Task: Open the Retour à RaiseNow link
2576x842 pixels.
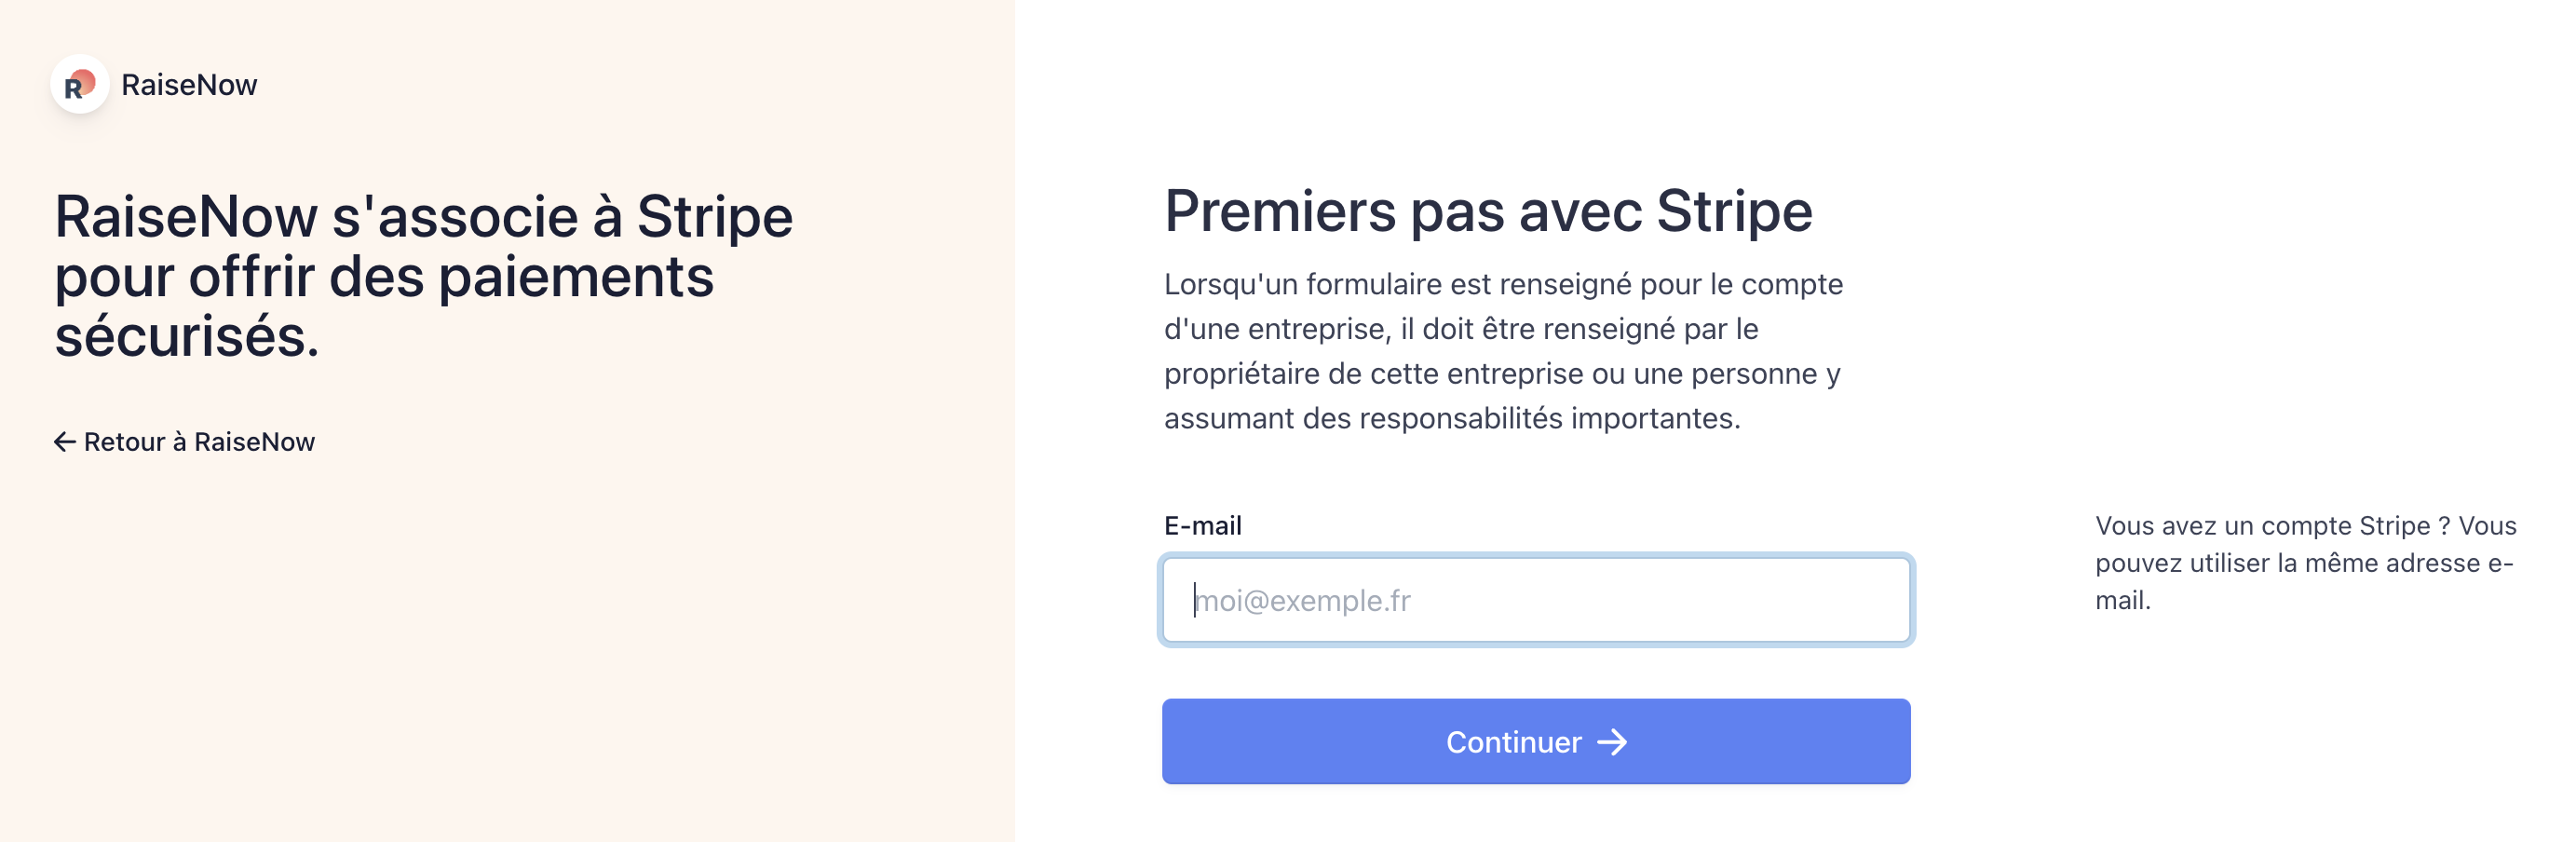Action: tap(185, 442)
